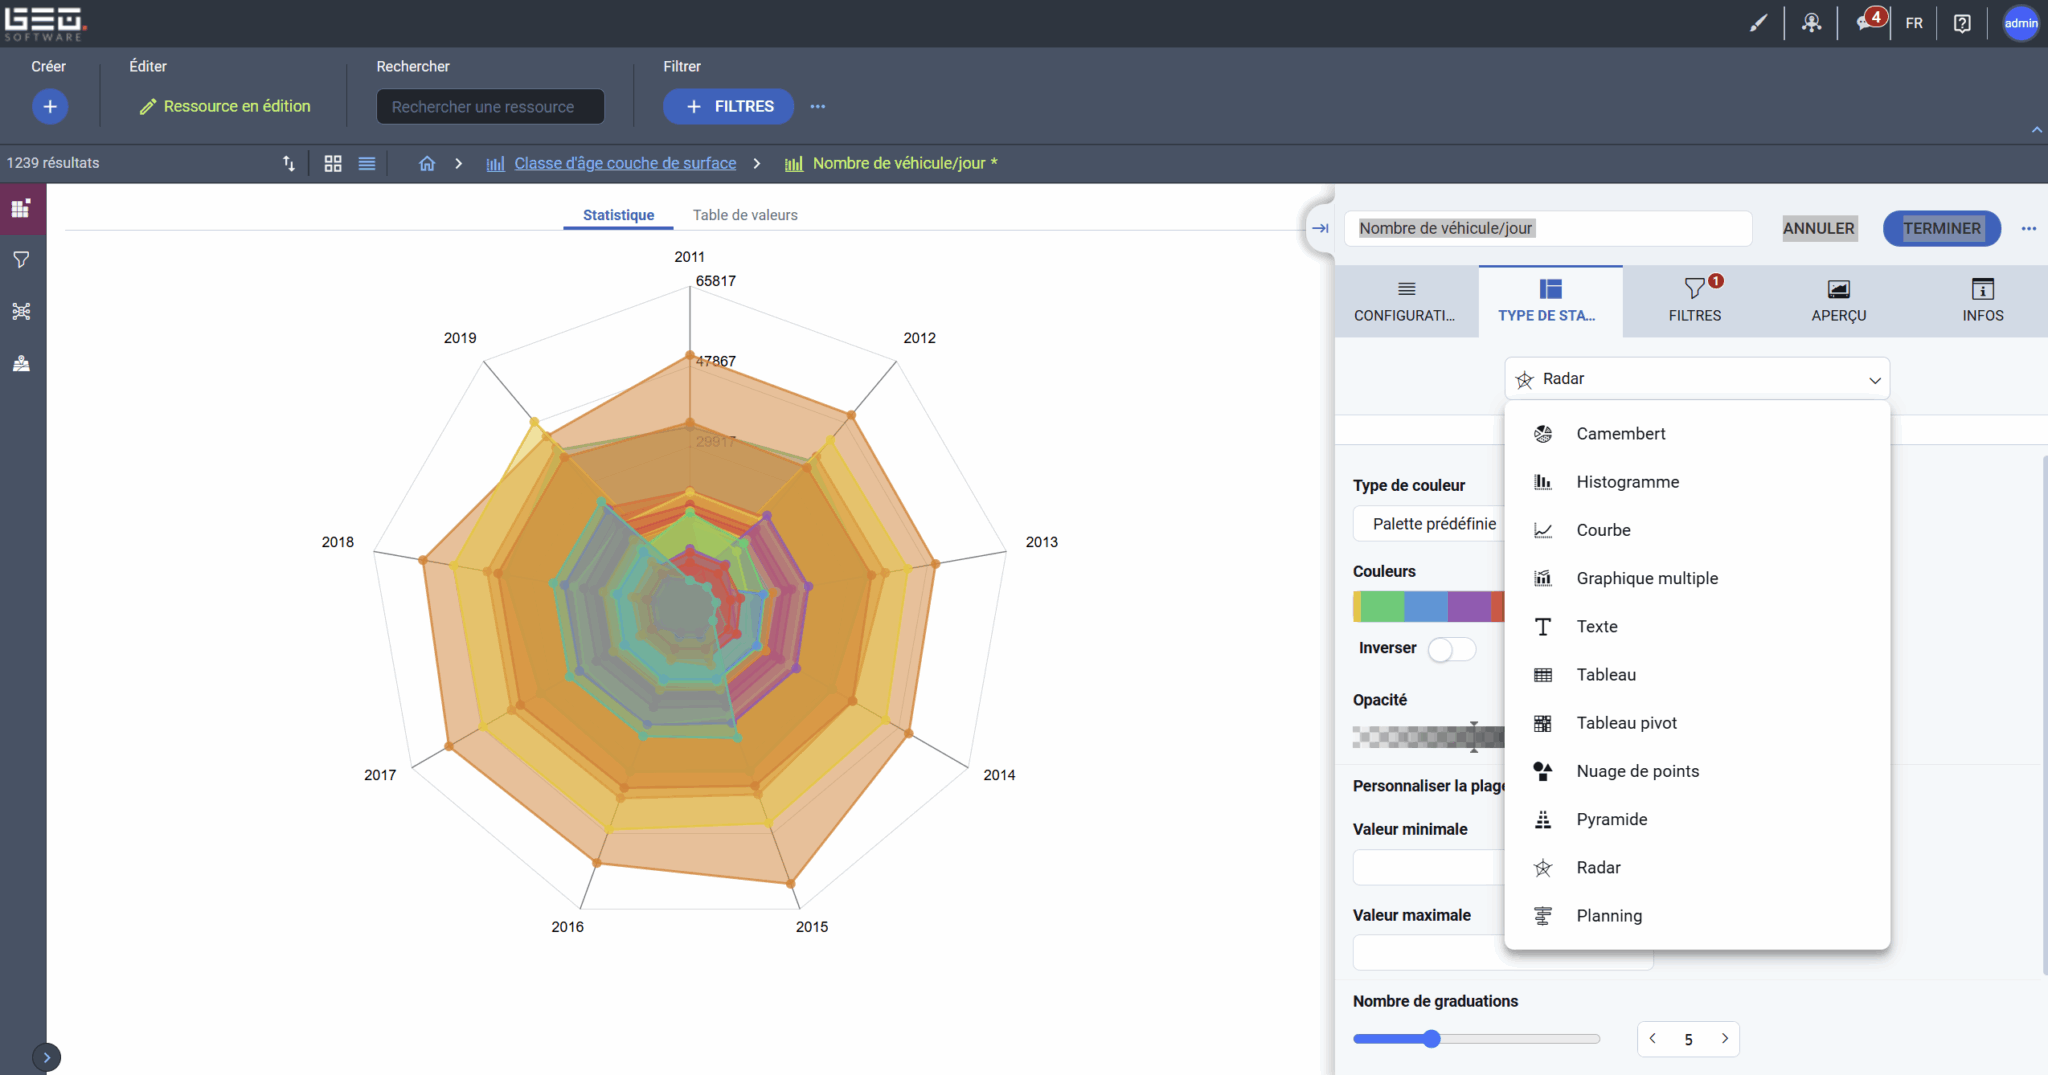Click the help question mark icon
The width and height of the screenshot is (2048, 1075).
1962,23
